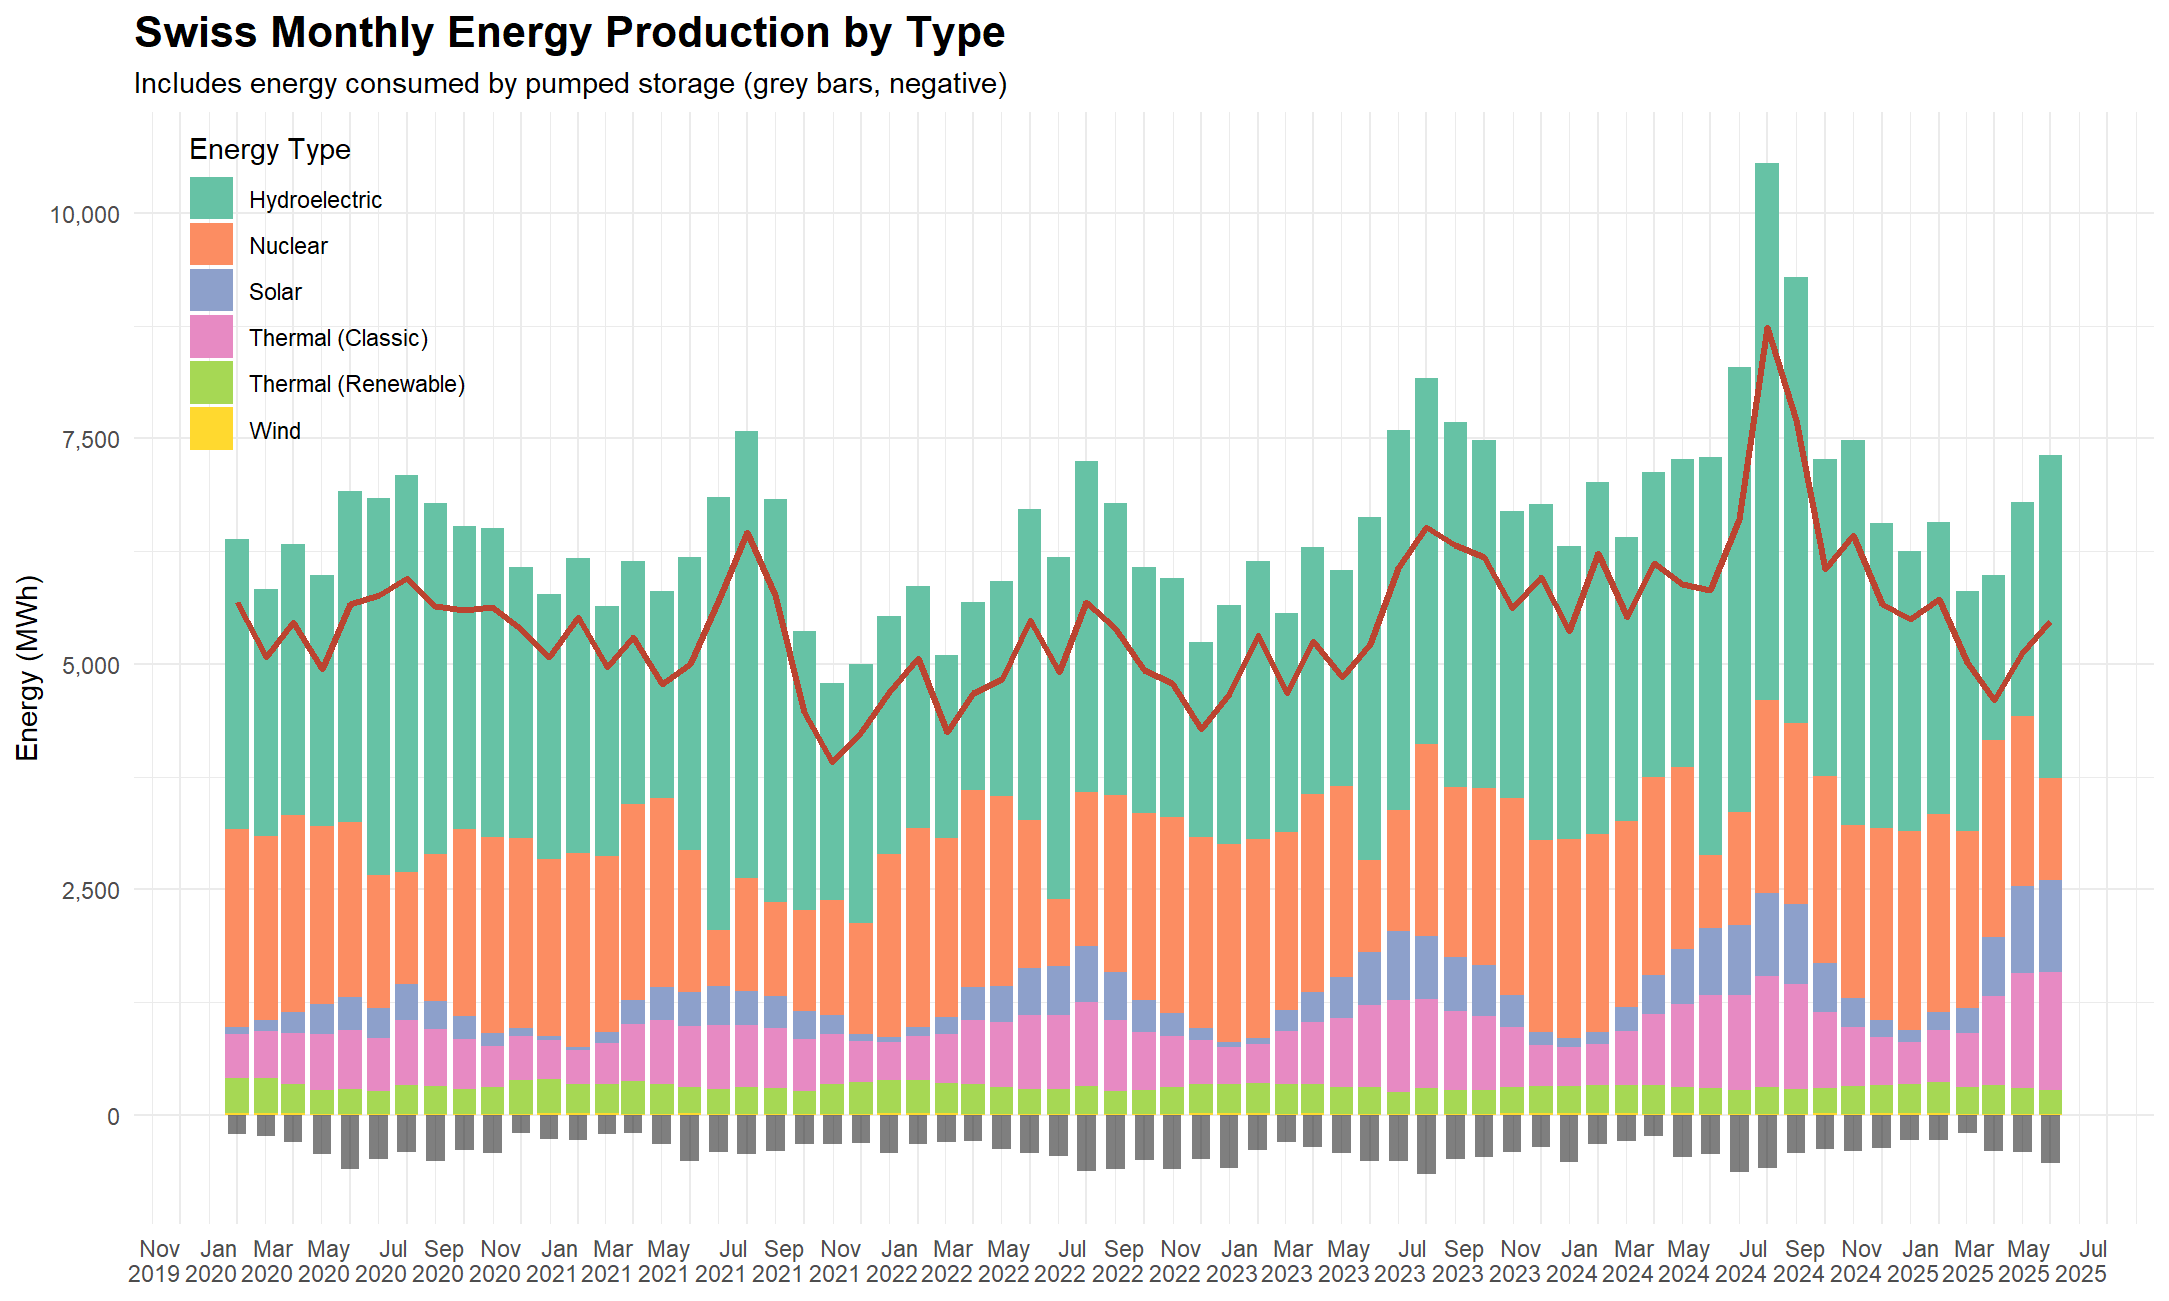
Task: Click the 0 y-axis tick label
Action: click(x=113, y=1117)
